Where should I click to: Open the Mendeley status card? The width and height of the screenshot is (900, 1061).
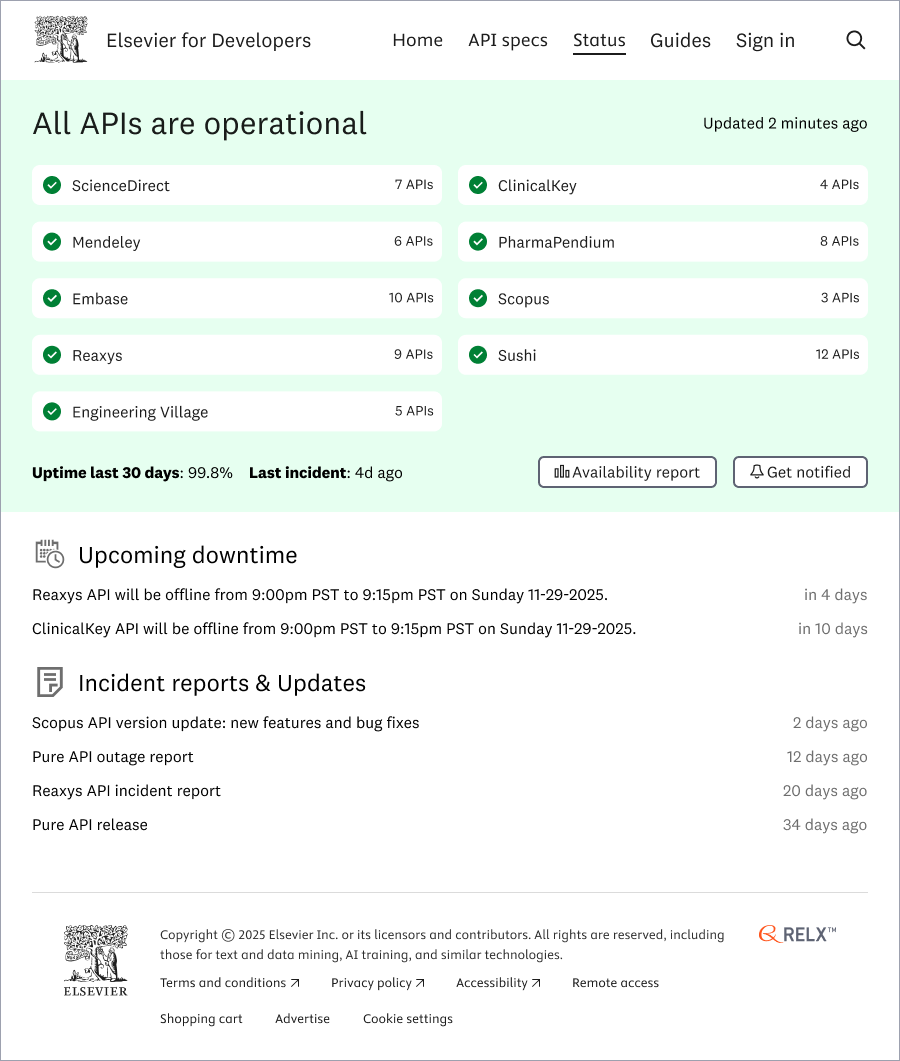pos(237,242)
